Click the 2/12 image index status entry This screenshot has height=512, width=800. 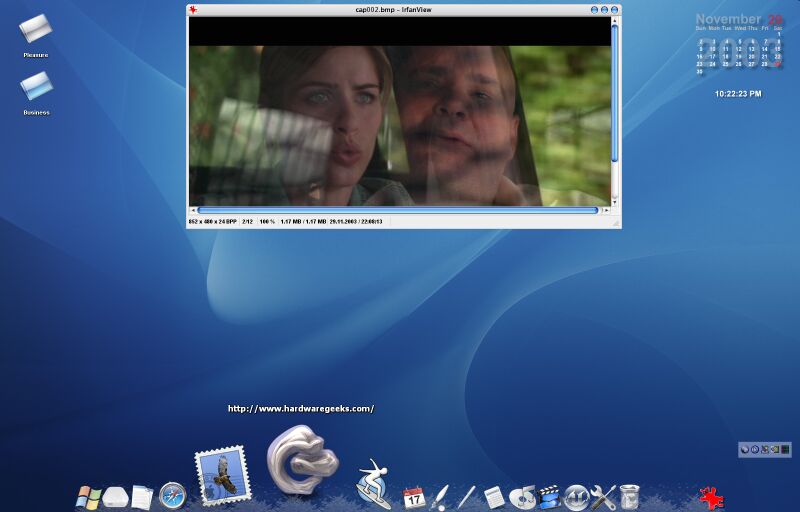247,222
